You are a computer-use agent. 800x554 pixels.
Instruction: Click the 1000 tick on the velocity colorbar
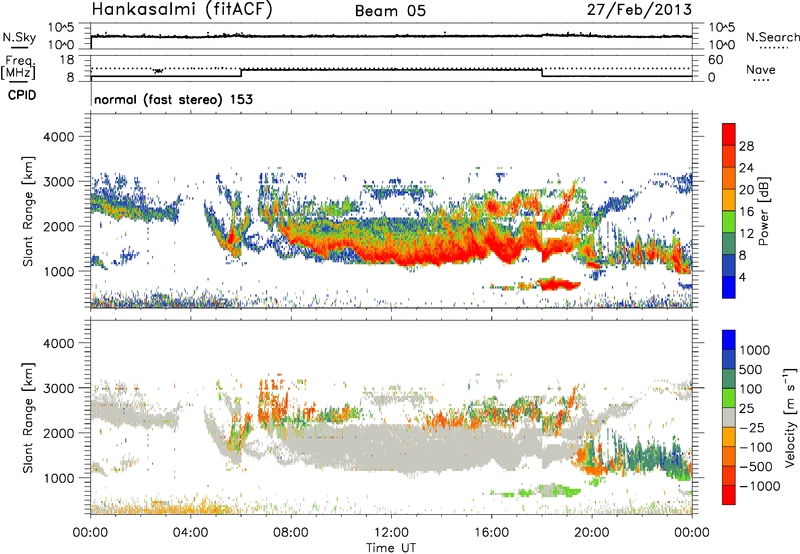(754, 350)
